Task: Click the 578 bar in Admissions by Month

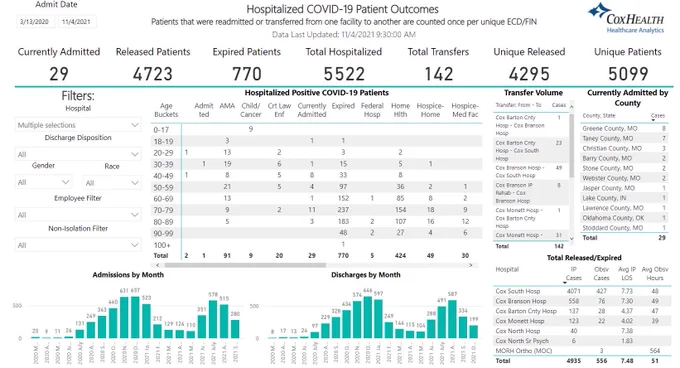Action: (213, 319)
